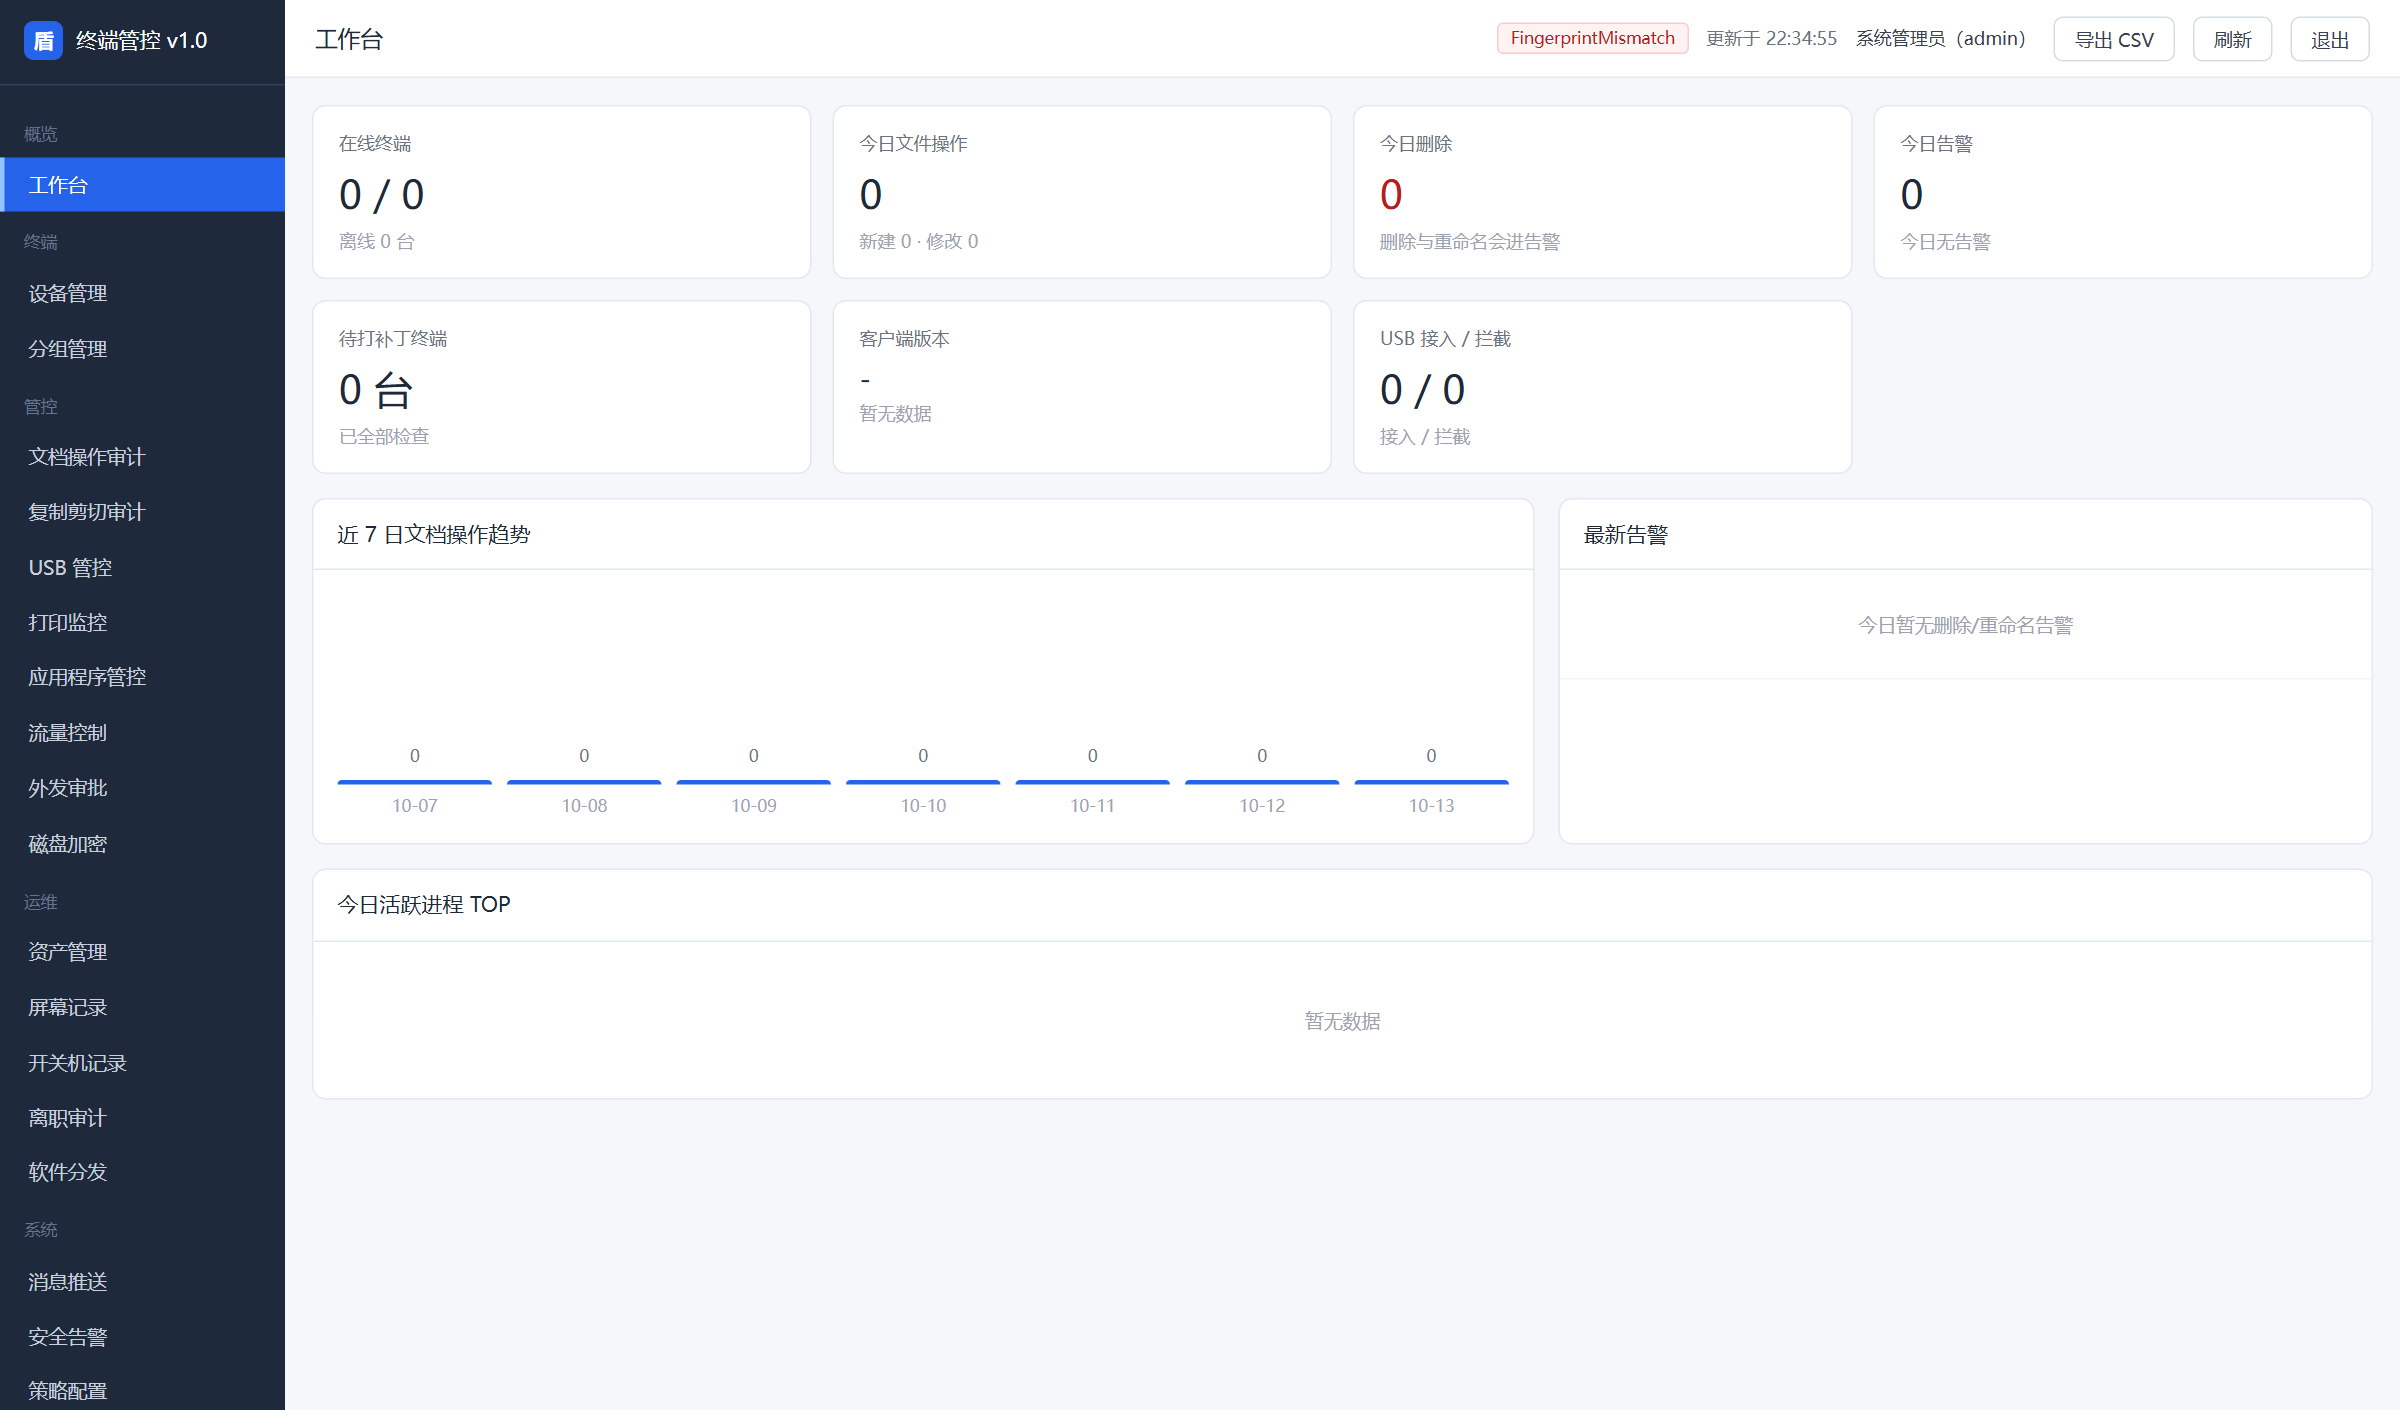Click 近 7 日文档操作趋势 heading
This screenshot has height=1410, width=2400.
point(434,535)
